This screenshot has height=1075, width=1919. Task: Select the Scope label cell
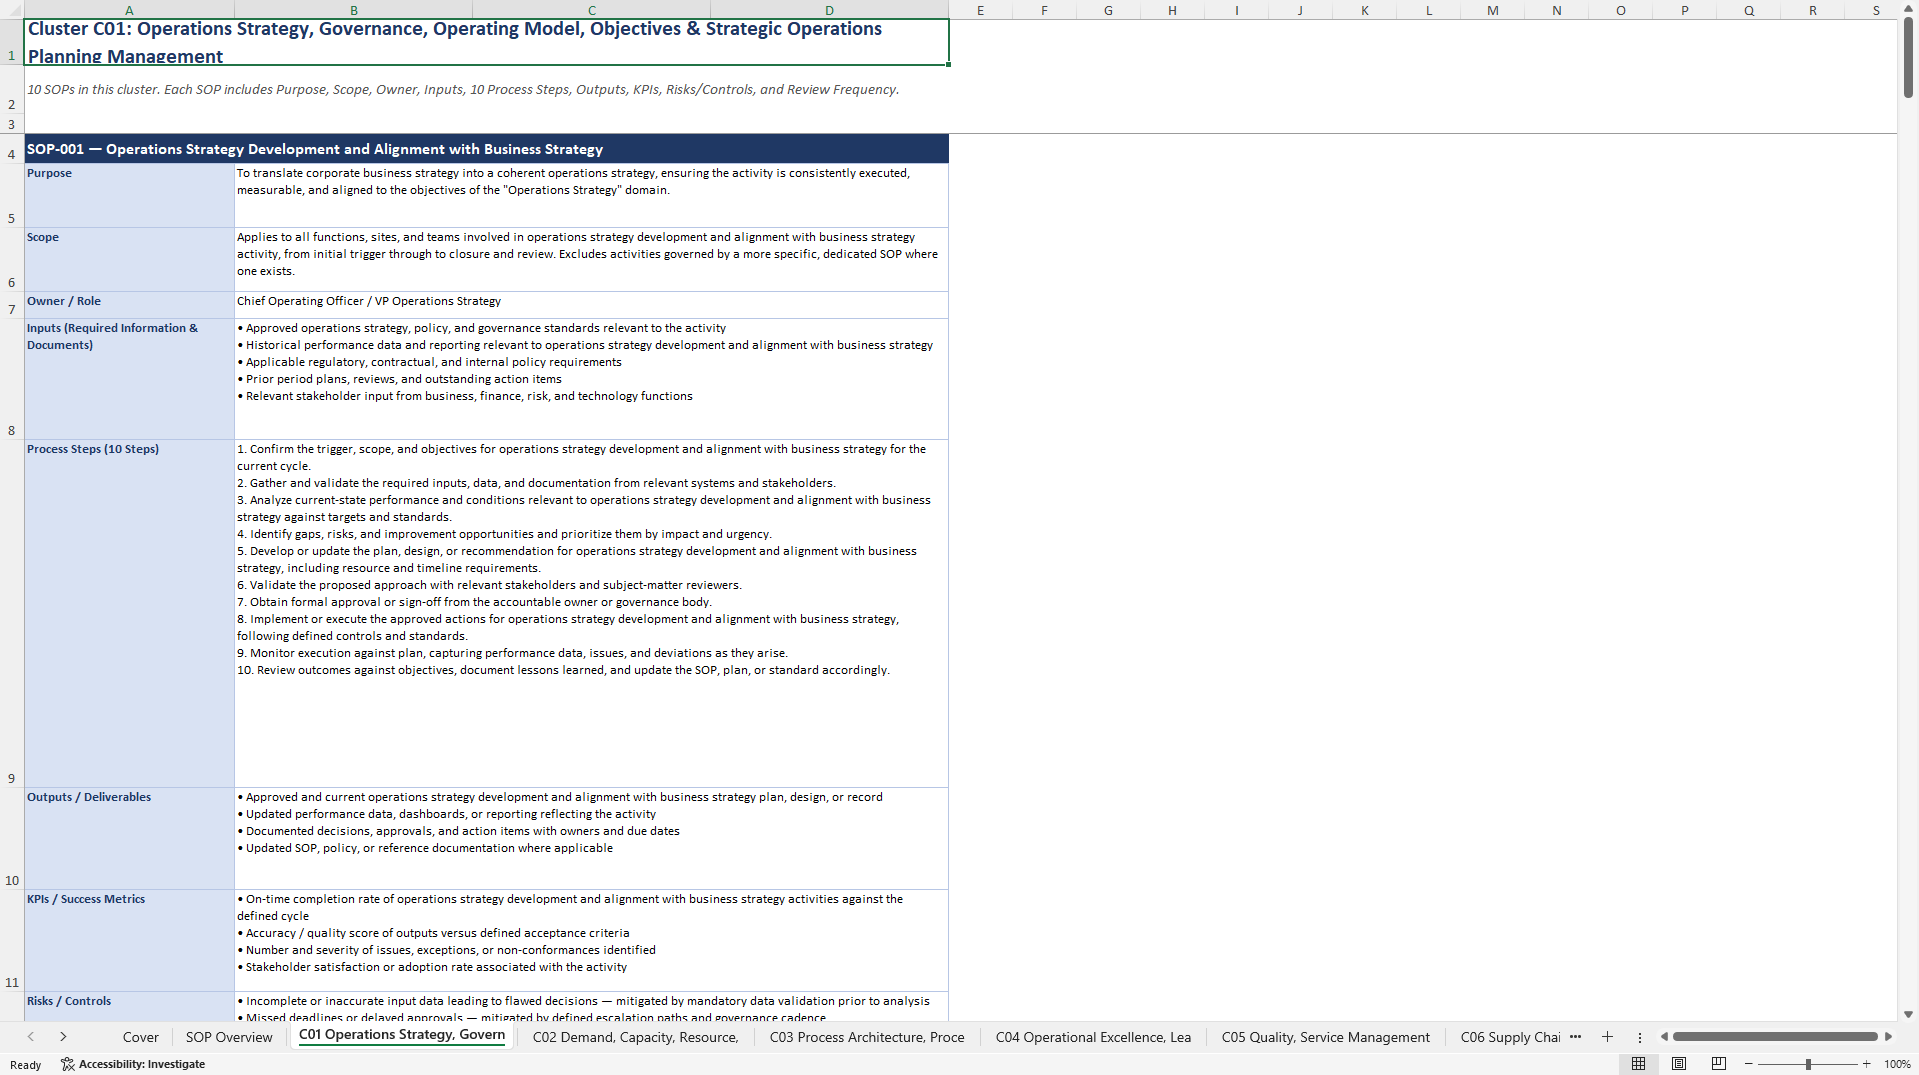click(129, 260)
